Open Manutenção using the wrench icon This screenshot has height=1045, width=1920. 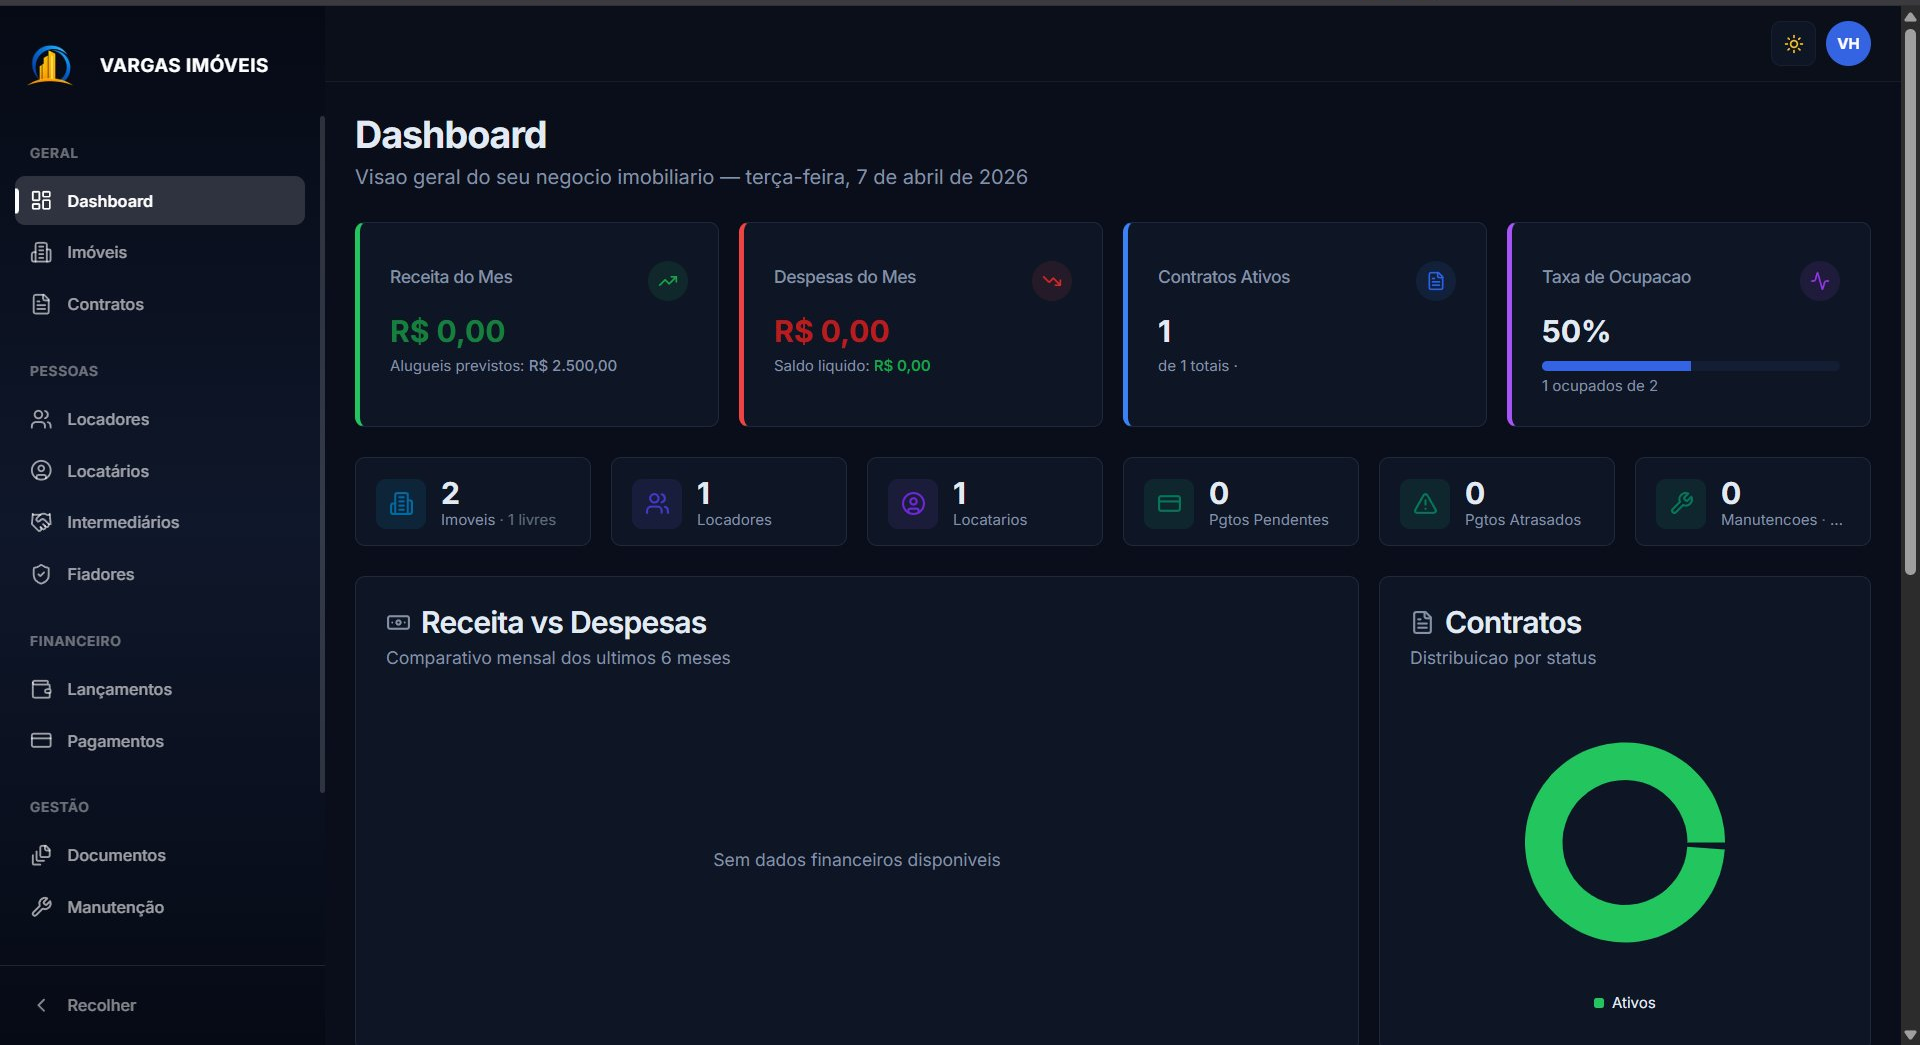pos(41,907)
